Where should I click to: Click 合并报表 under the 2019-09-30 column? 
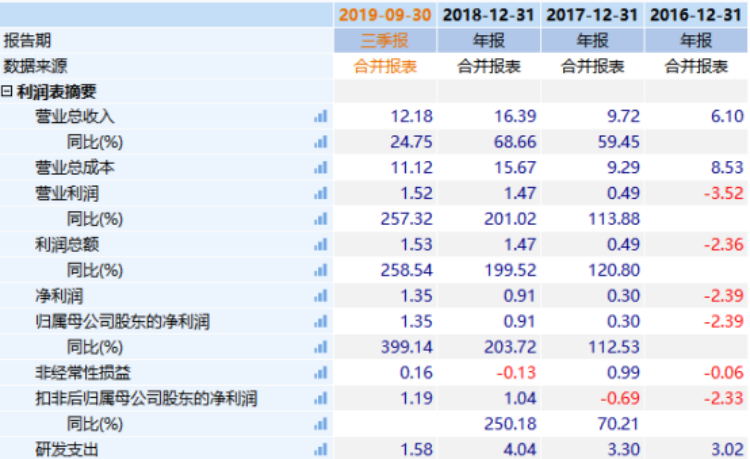pyautogui.click(x=385, y=66)
